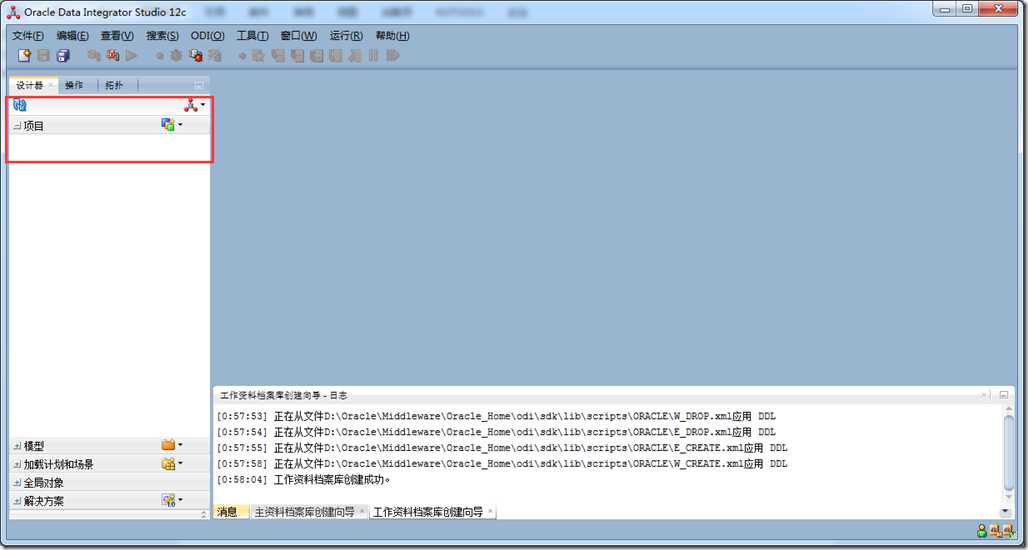1028x550 pixels.
Task: Open the 文件(F) menu
Action: [28, 36]
